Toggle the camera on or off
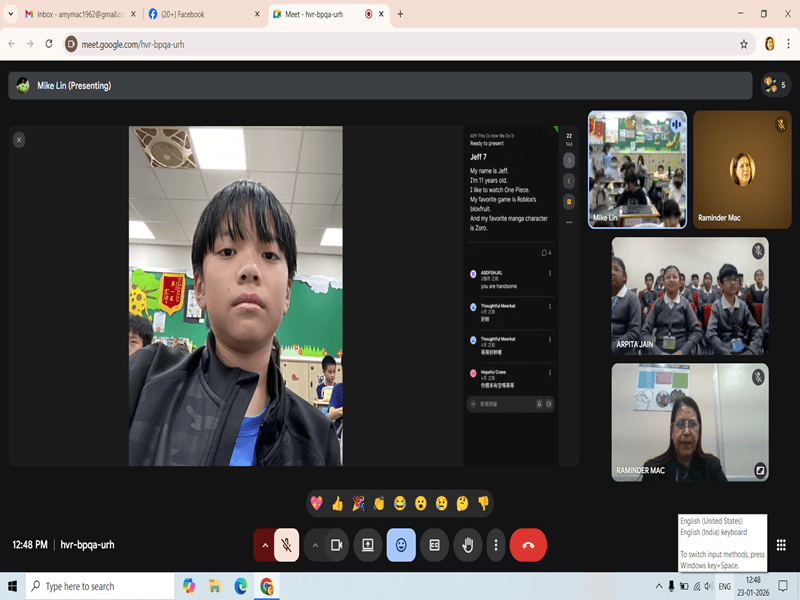The width and height of the screenshot is (800, 600). point(337,545)
